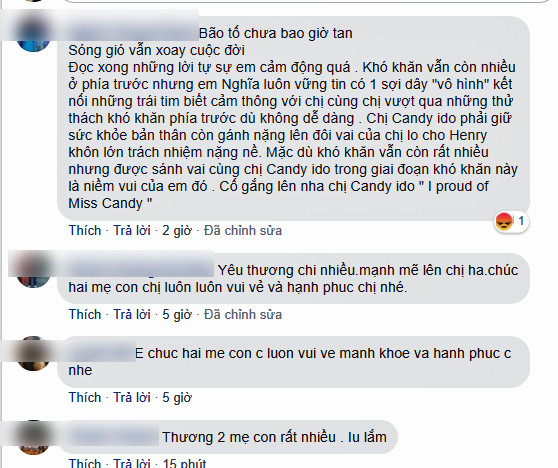Open the first commenter's profile picture
The width and height of the screenshot is (558, 468).
[33, 36]
